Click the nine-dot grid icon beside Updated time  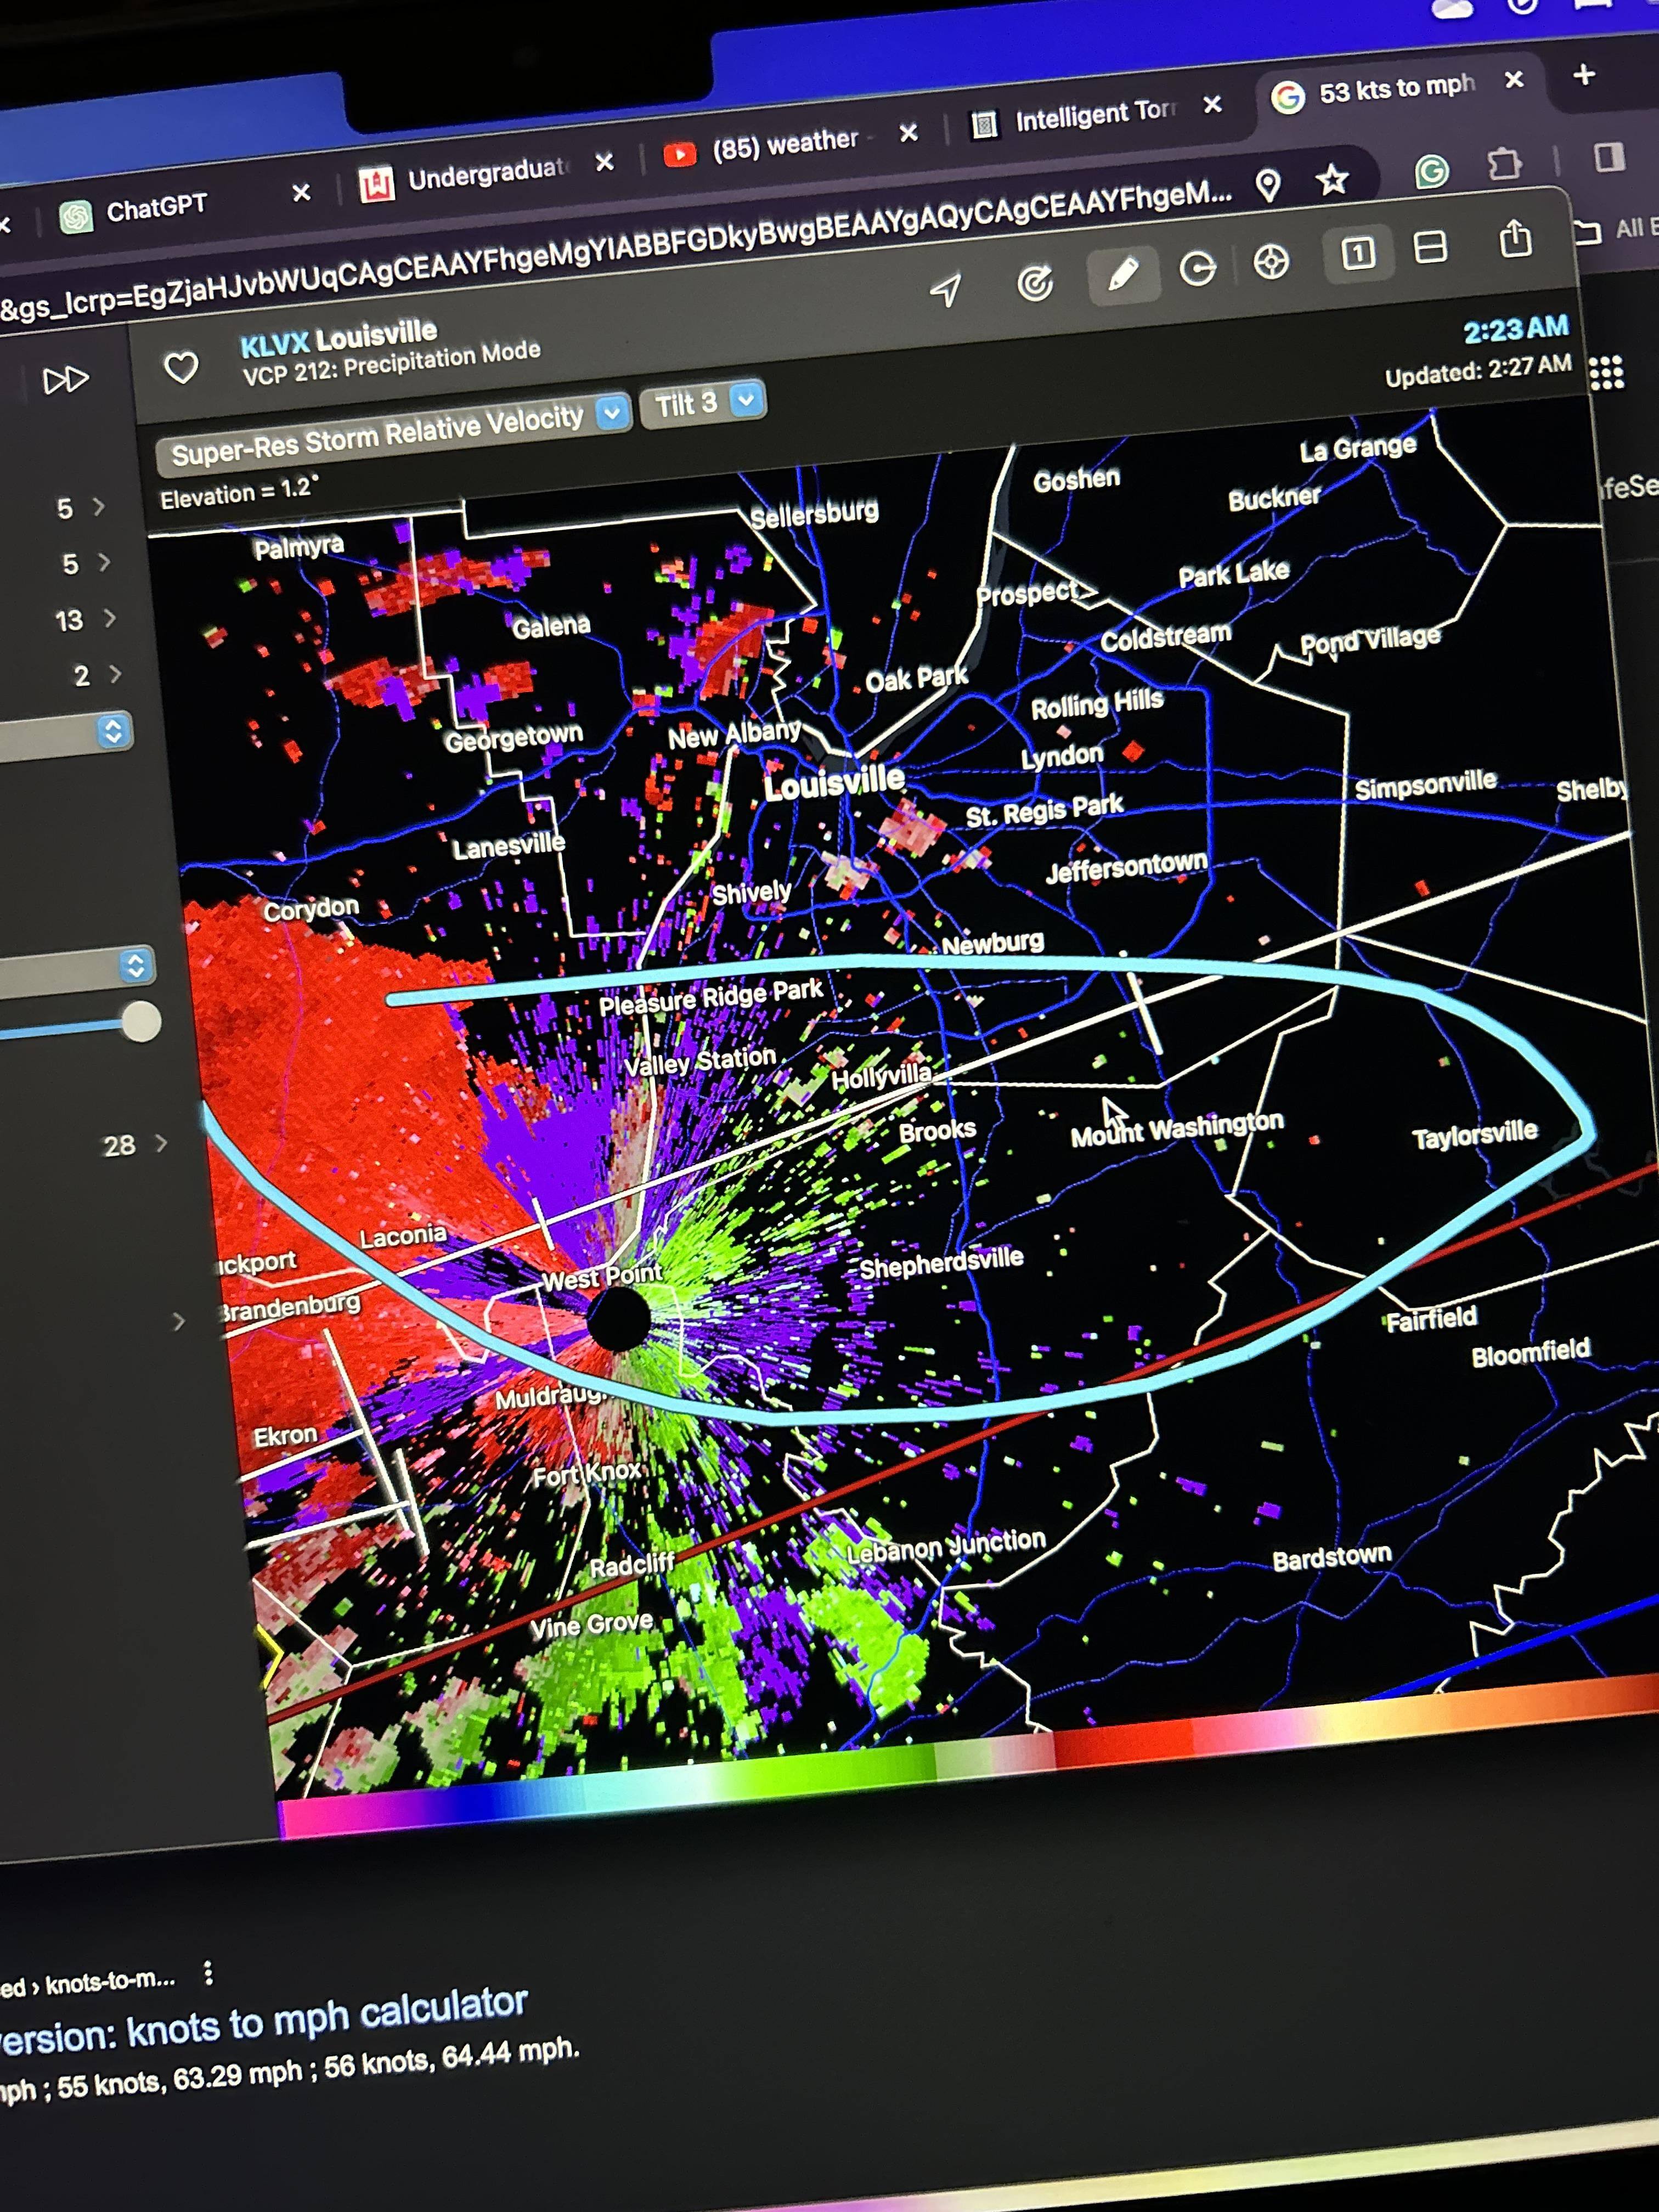1606,372
